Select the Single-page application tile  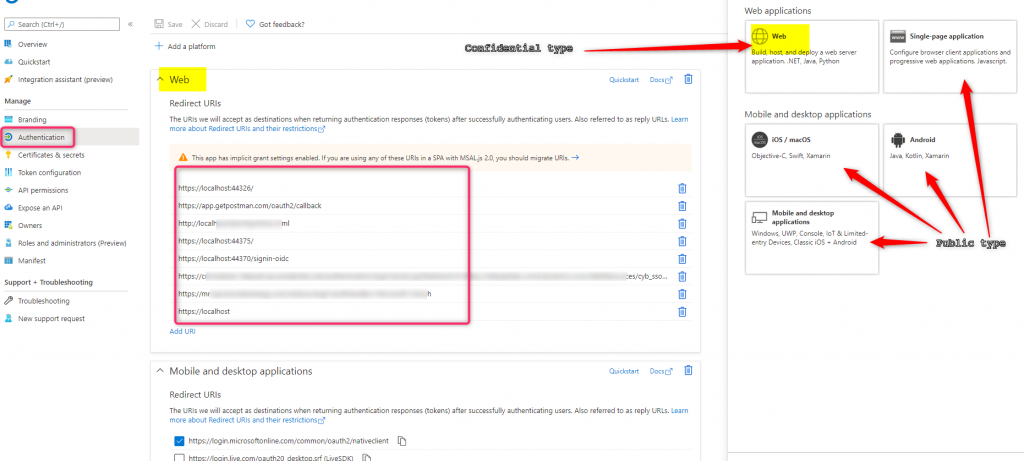pos(950,56)
